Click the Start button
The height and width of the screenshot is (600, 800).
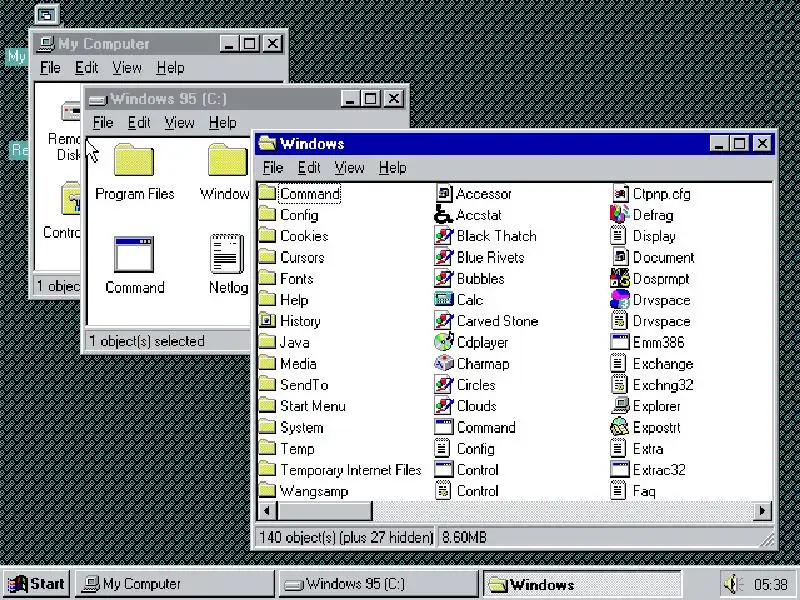point(36,584)
